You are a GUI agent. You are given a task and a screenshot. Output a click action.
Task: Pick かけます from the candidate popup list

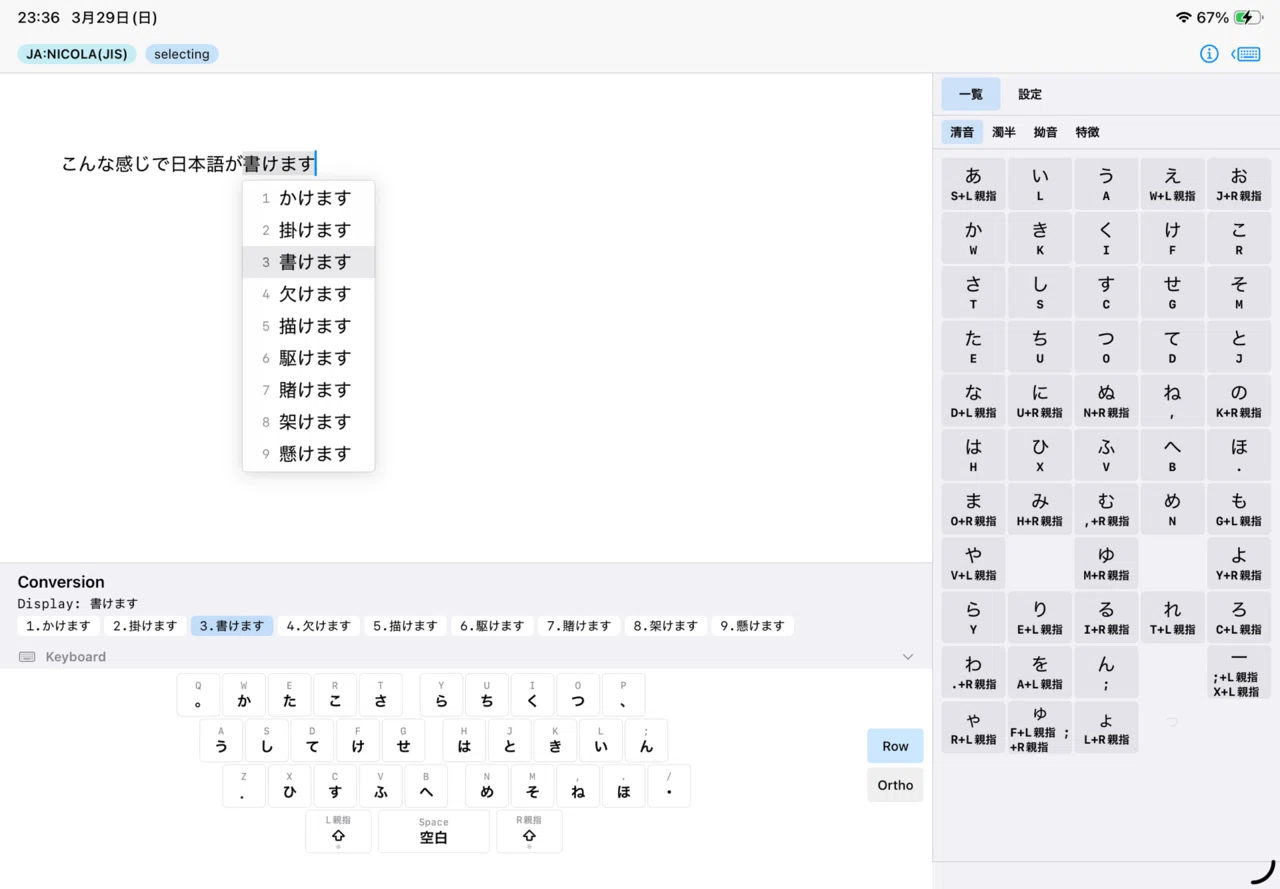[x=309, y=198]
